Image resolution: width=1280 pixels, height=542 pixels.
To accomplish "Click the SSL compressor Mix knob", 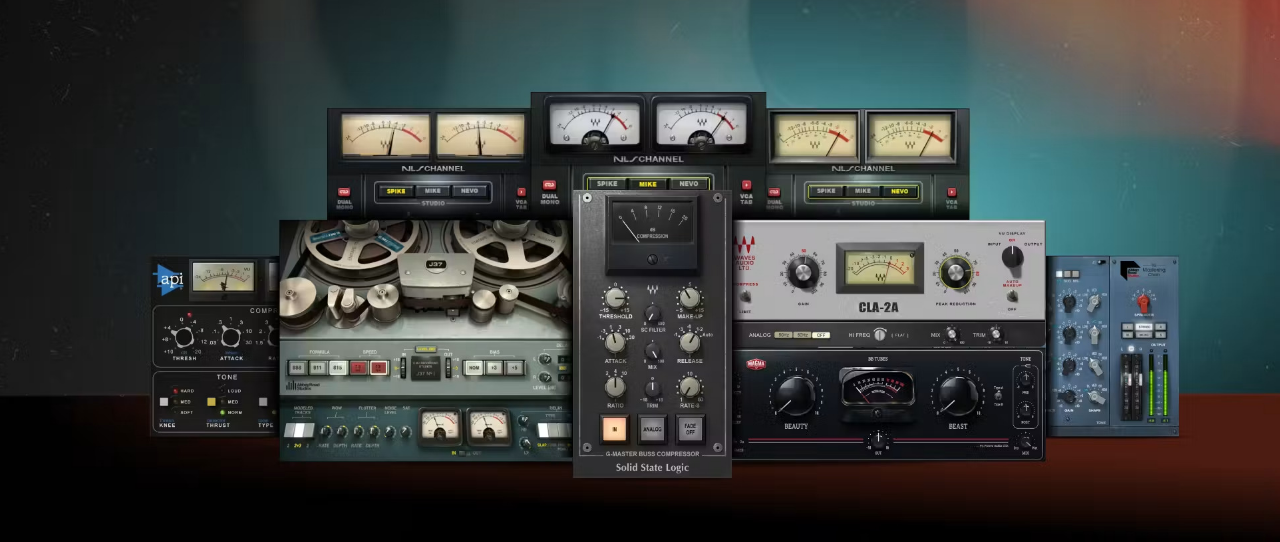I will click(x=652, y=351).
